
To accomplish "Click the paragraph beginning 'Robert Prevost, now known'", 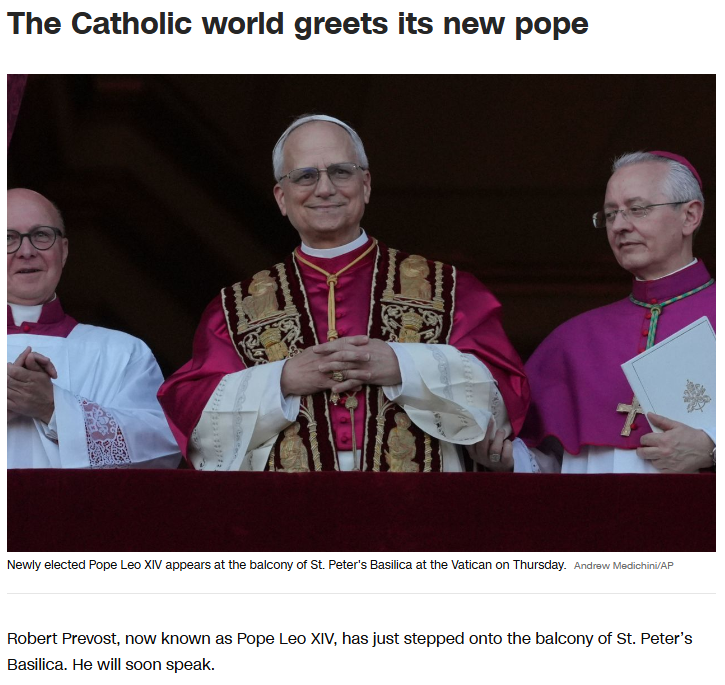I will (x=350, y=651).
